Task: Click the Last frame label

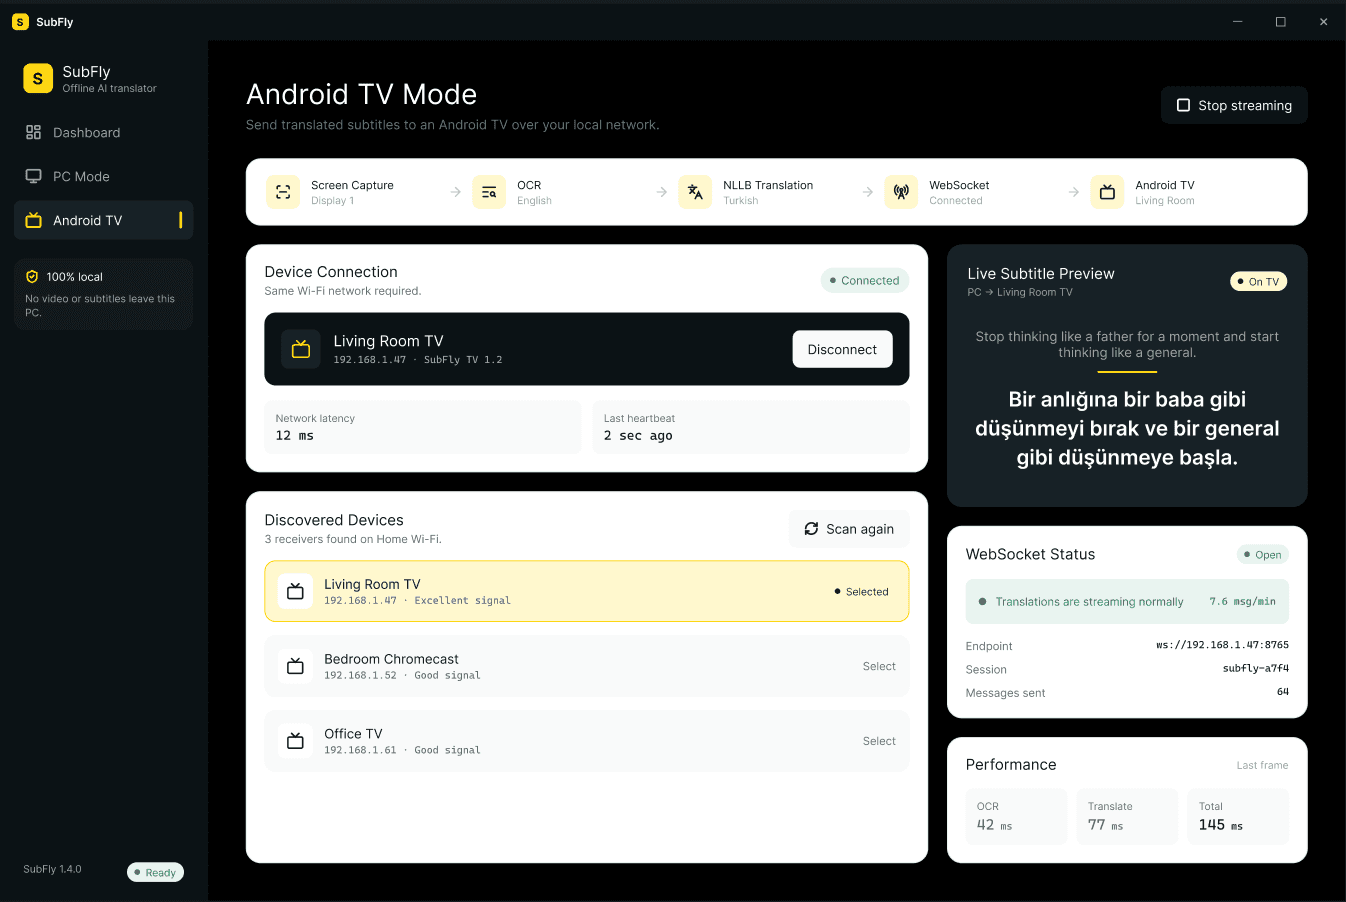Action: click(1262, 765)
